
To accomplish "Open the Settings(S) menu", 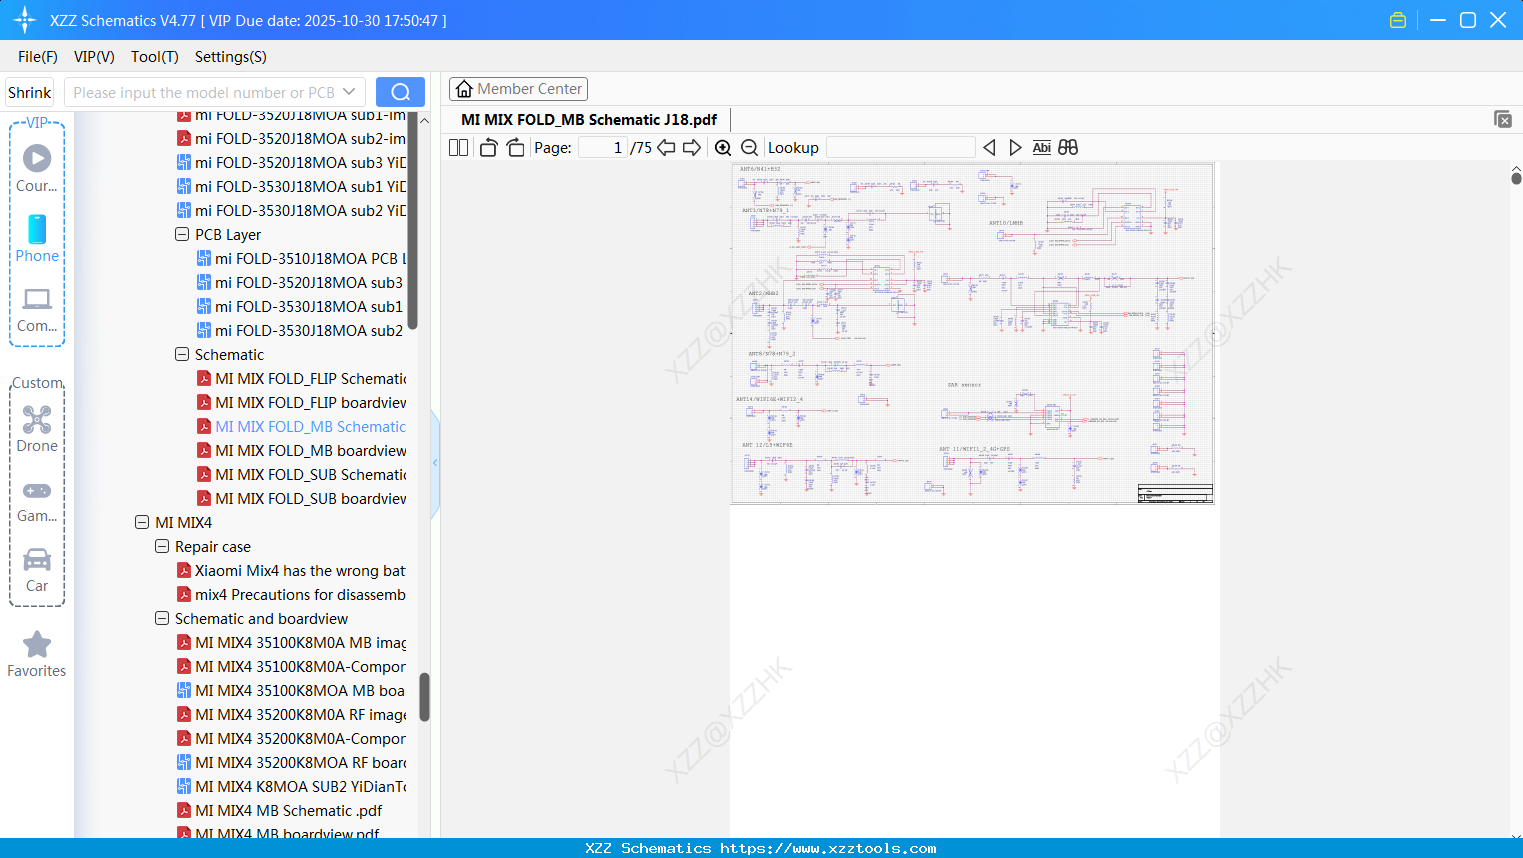I will (231, 57).
